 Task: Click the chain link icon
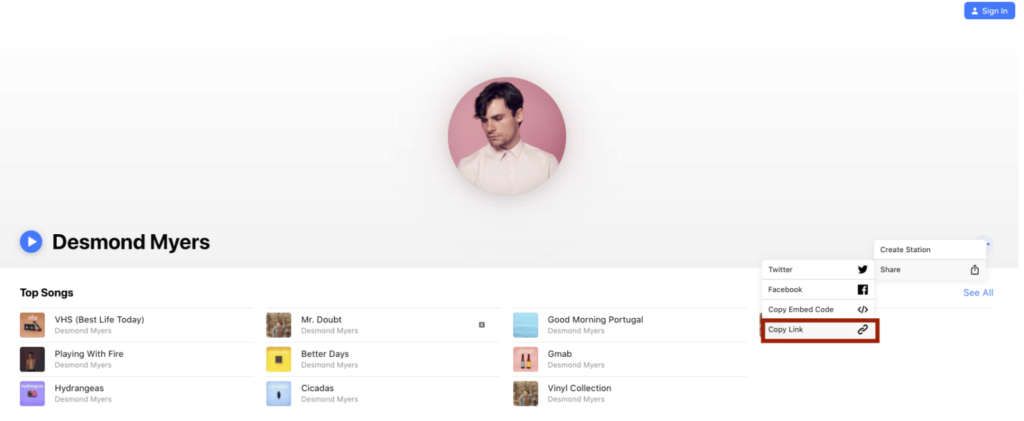[862, 330]
